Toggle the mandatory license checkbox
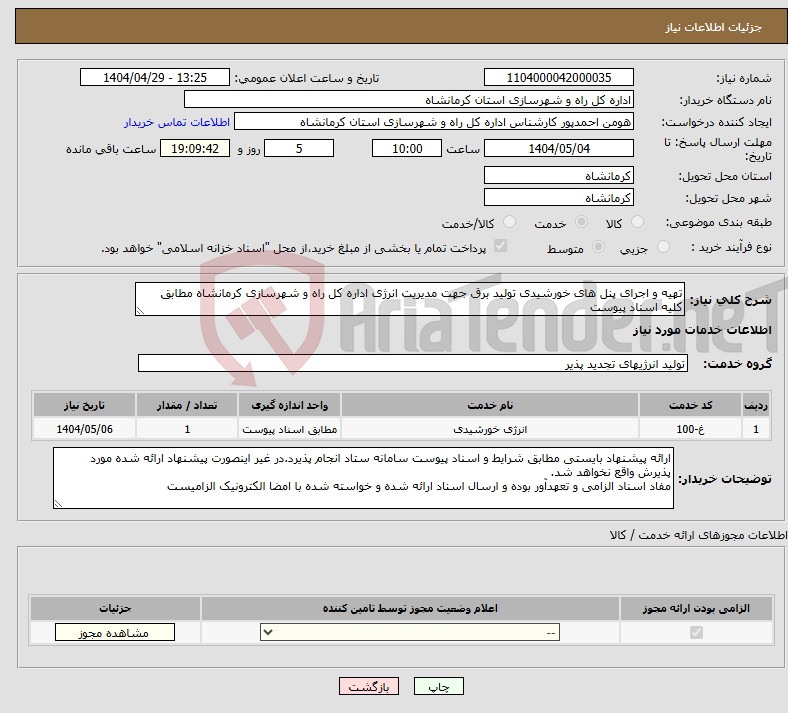Screen dimensions: 788x713 pyautogui.click(x=696, y=632)
